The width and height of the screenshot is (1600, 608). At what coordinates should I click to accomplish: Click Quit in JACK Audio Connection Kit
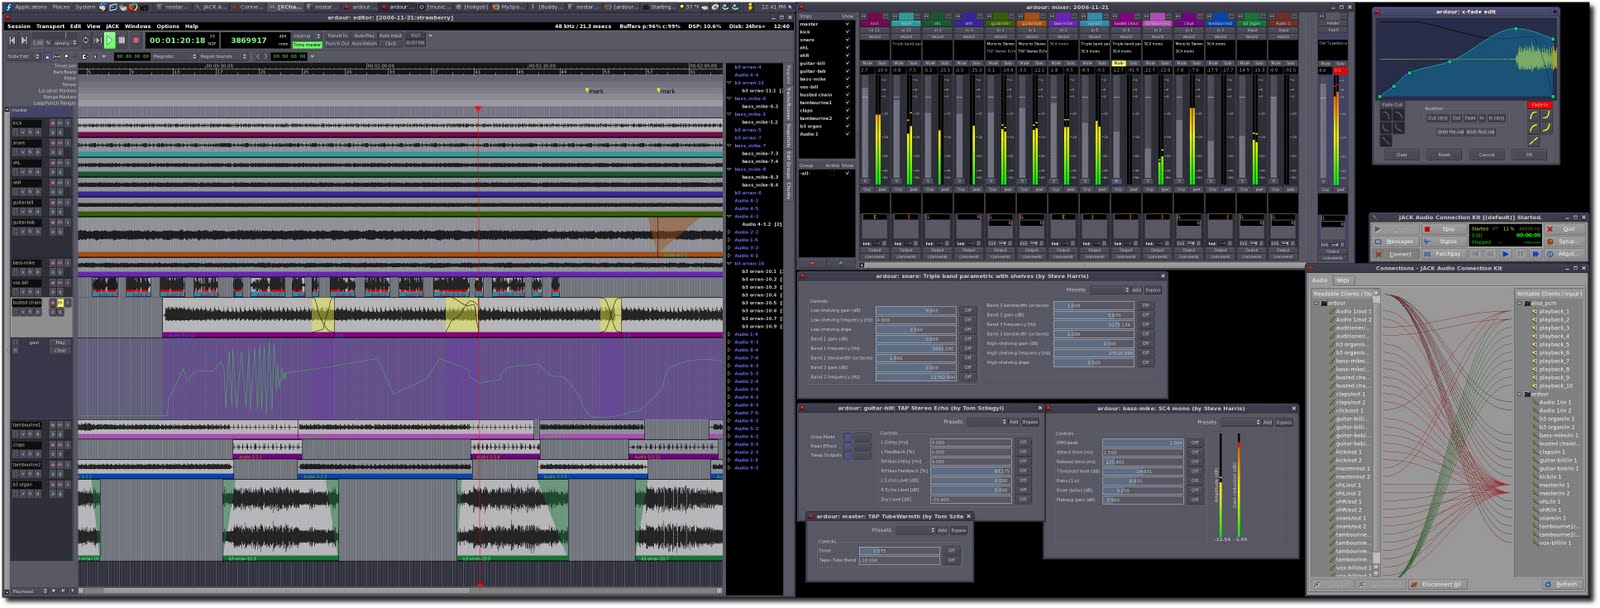pos(1565,229)
